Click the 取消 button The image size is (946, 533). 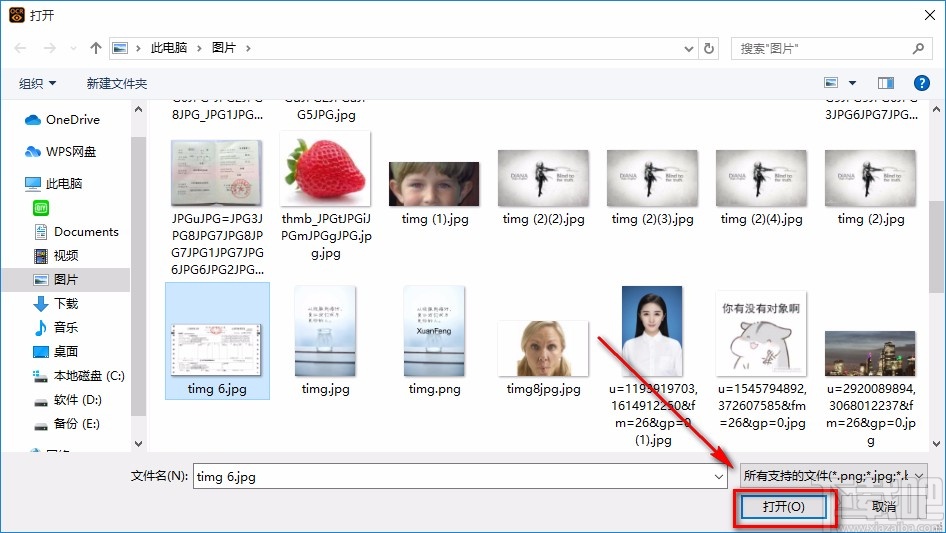(884, 506)
